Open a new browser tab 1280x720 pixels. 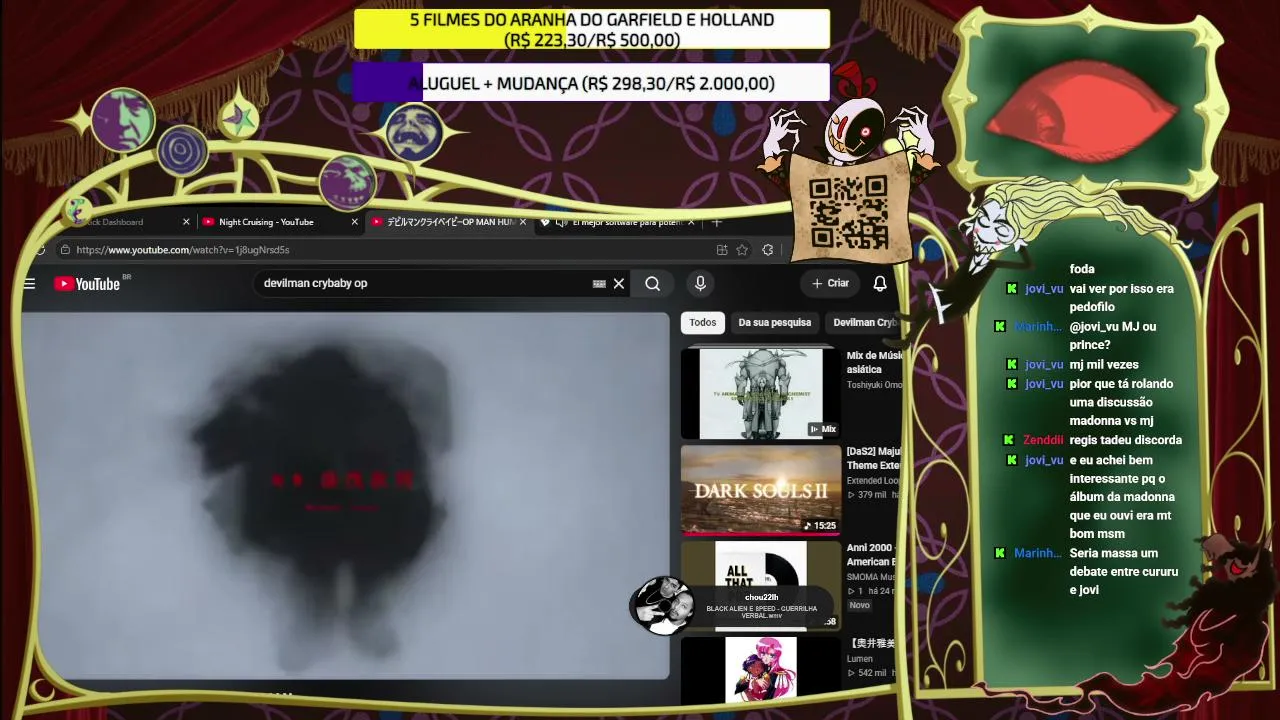(x=716, y=222)
